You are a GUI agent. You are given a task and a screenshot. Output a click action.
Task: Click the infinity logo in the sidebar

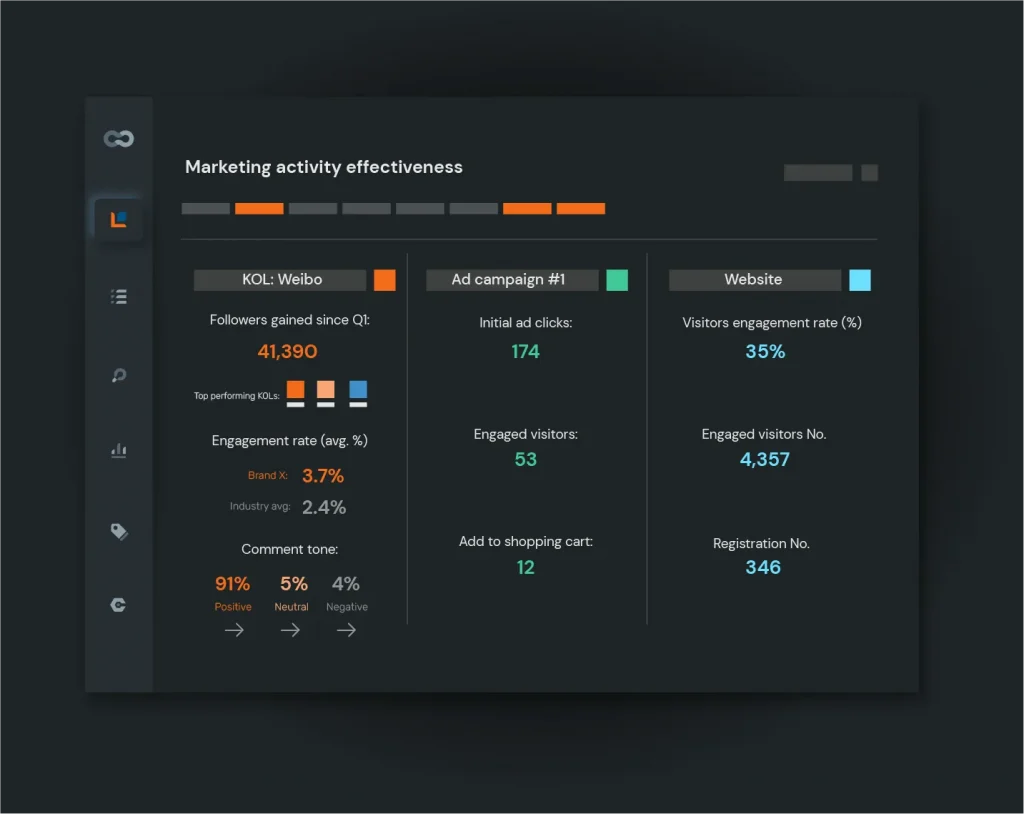(x=119, y=139)
